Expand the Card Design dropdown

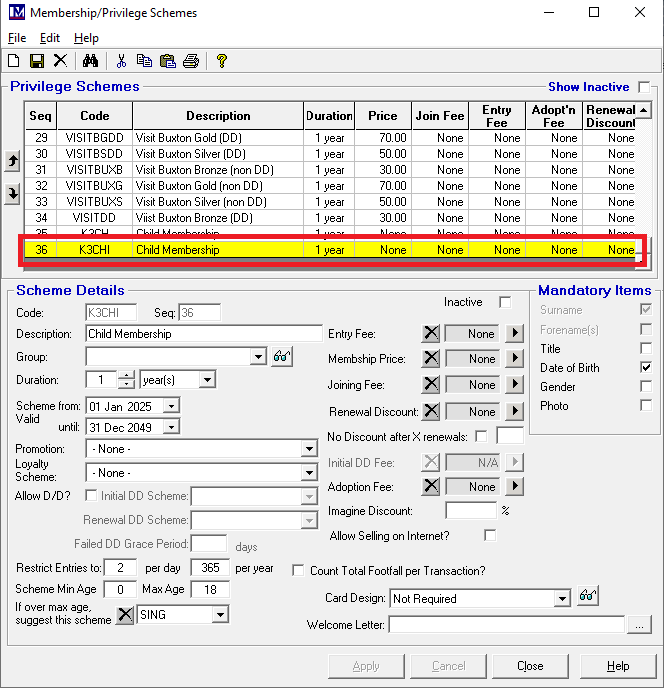[x=562, y=598]
